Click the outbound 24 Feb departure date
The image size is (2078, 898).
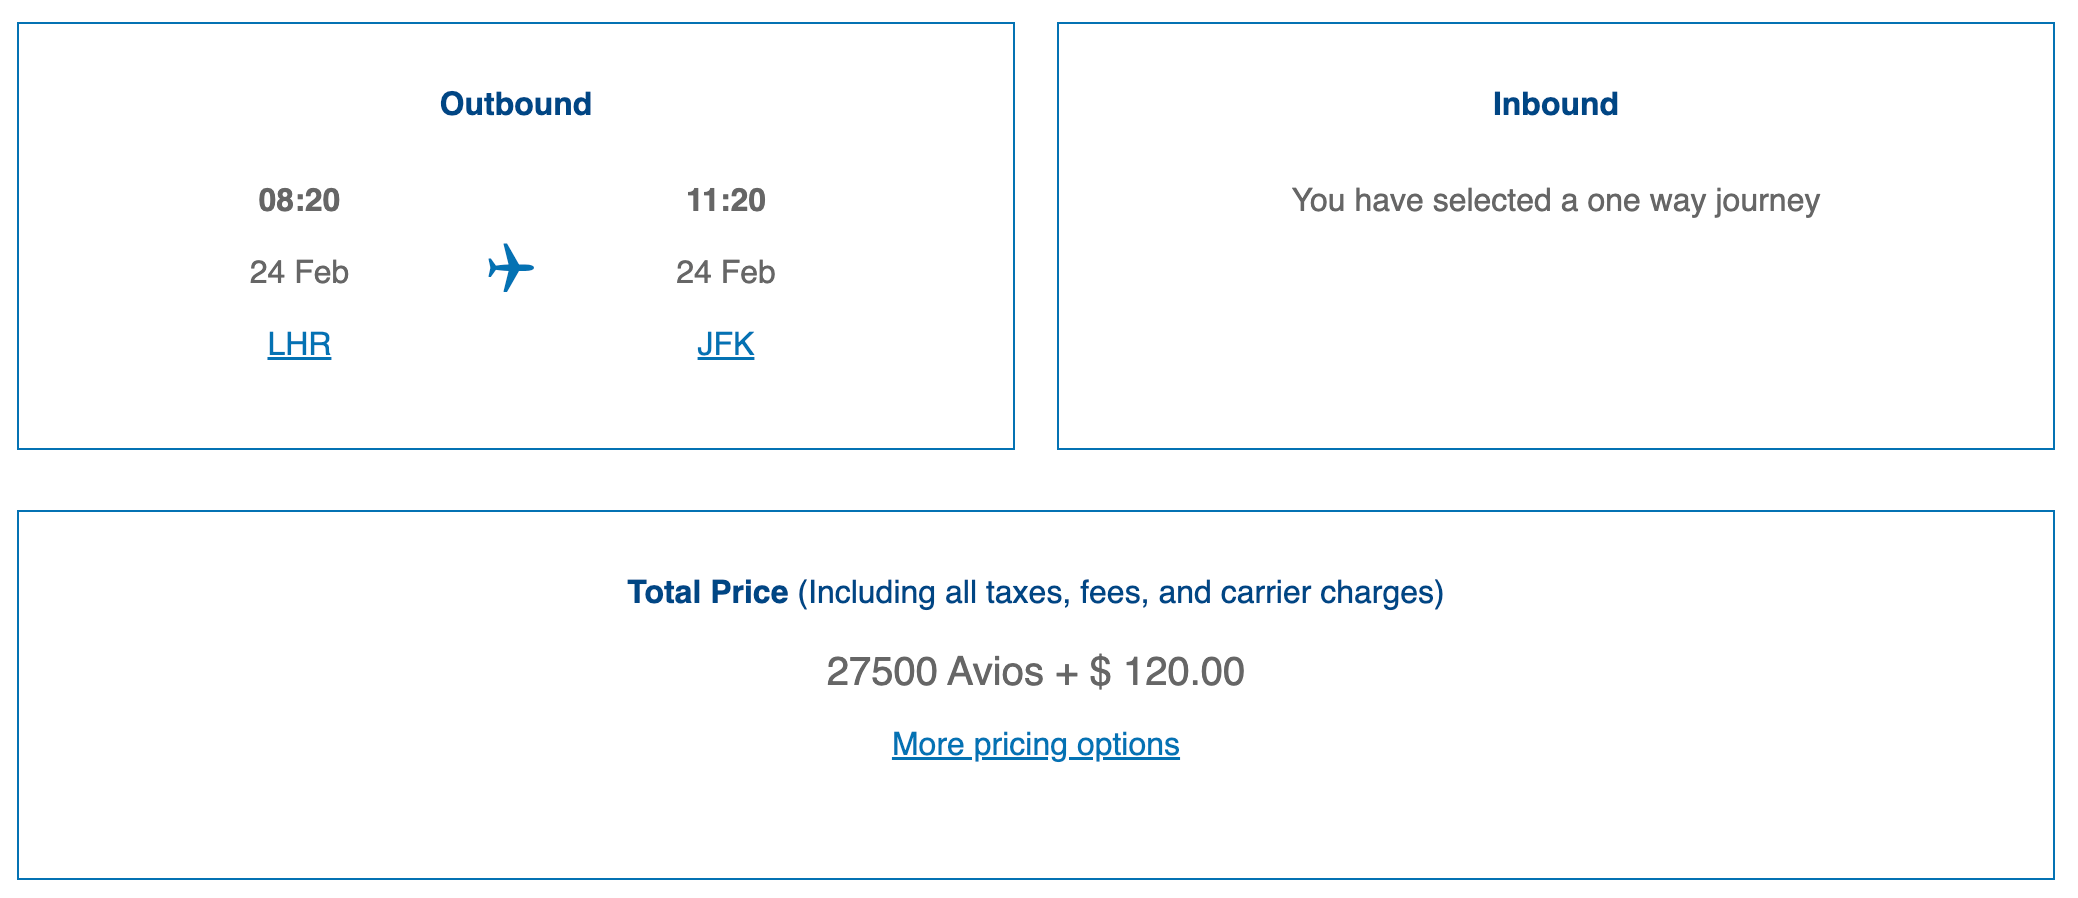pos(298,271)
